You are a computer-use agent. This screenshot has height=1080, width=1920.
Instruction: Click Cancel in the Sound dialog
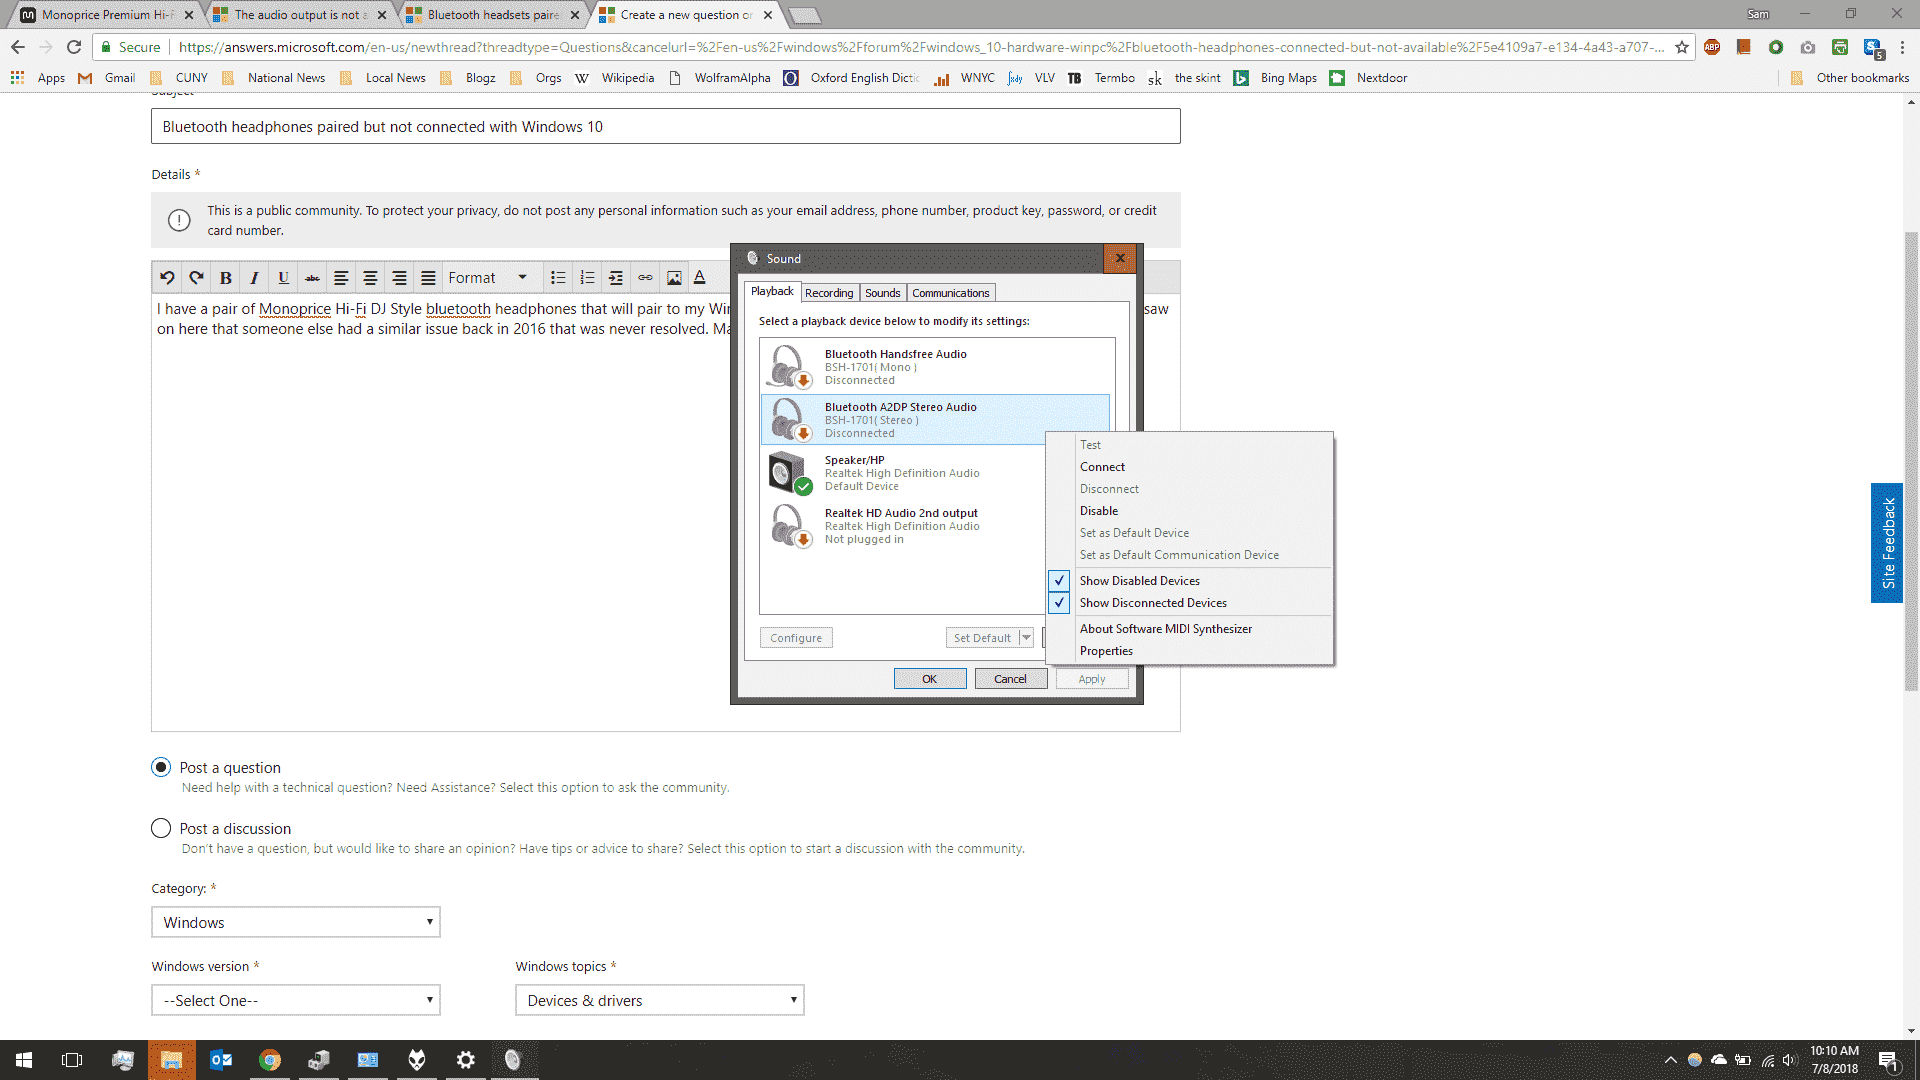coord(1010,679)
